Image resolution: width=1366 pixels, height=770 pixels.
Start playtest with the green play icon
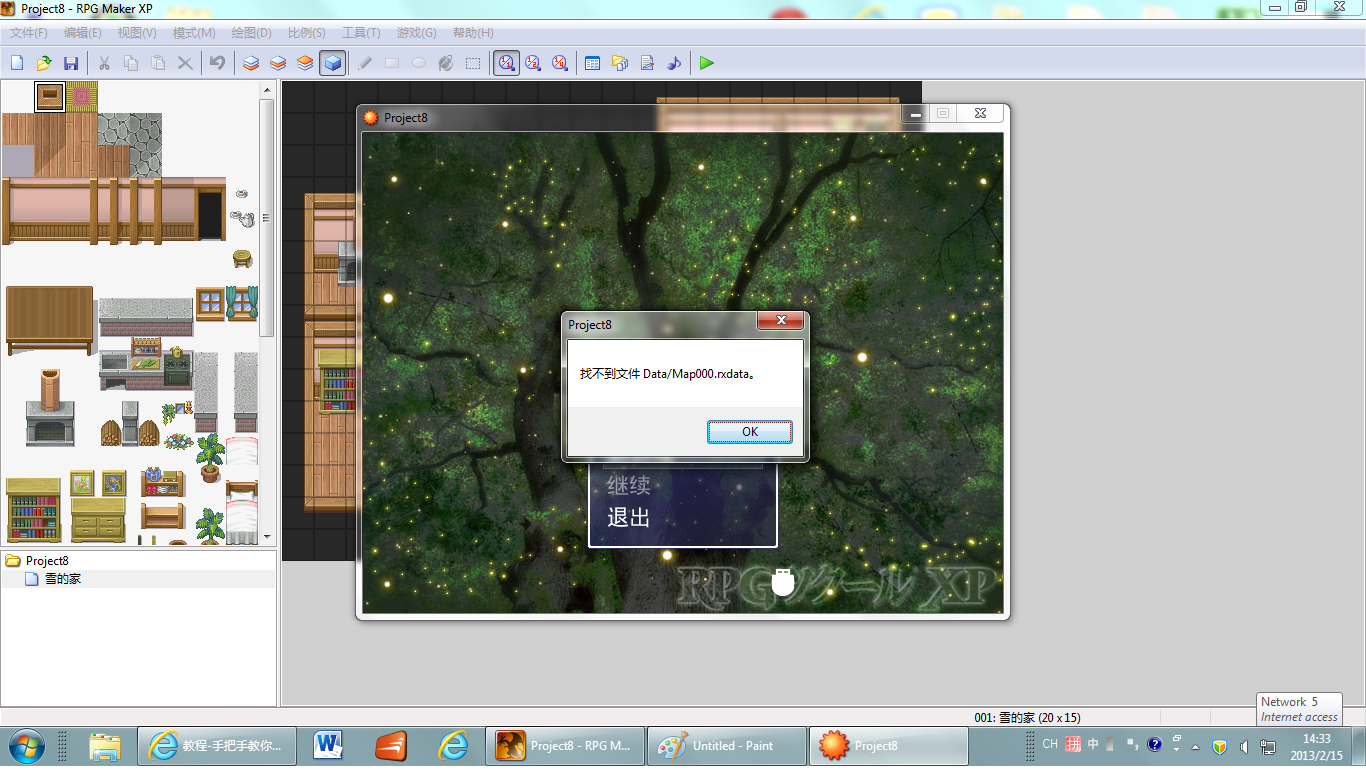tap(707, 63)
